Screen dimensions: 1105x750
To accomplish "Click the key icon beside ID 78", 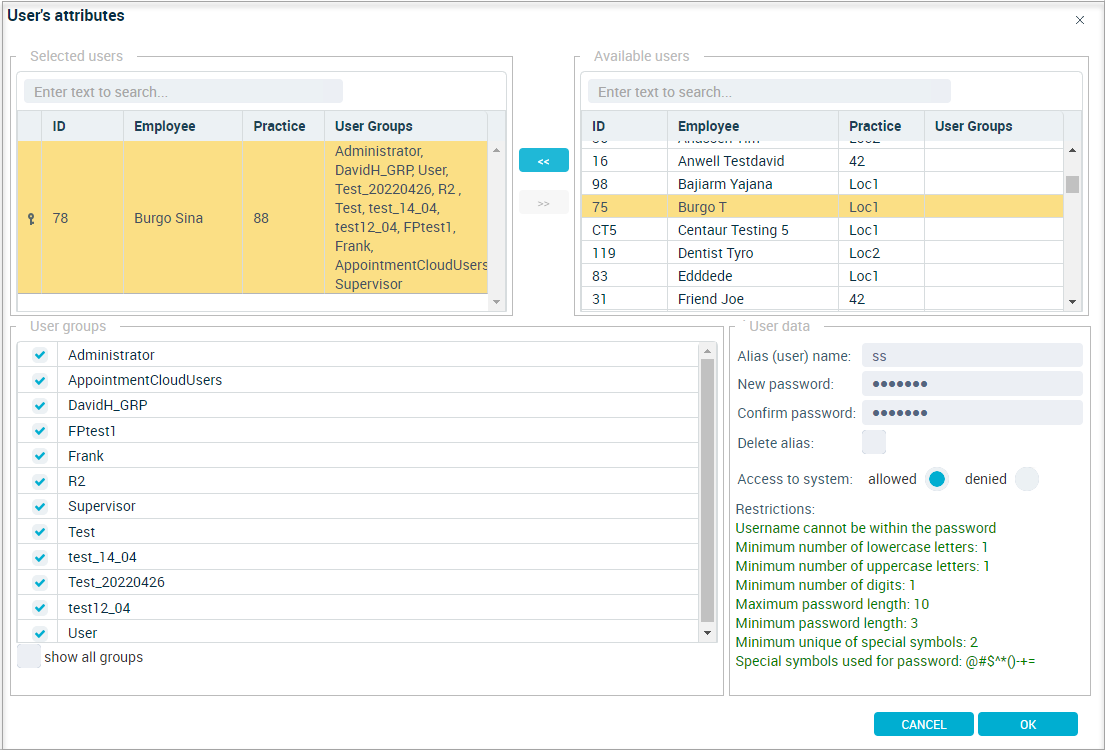I will [30, 219].
